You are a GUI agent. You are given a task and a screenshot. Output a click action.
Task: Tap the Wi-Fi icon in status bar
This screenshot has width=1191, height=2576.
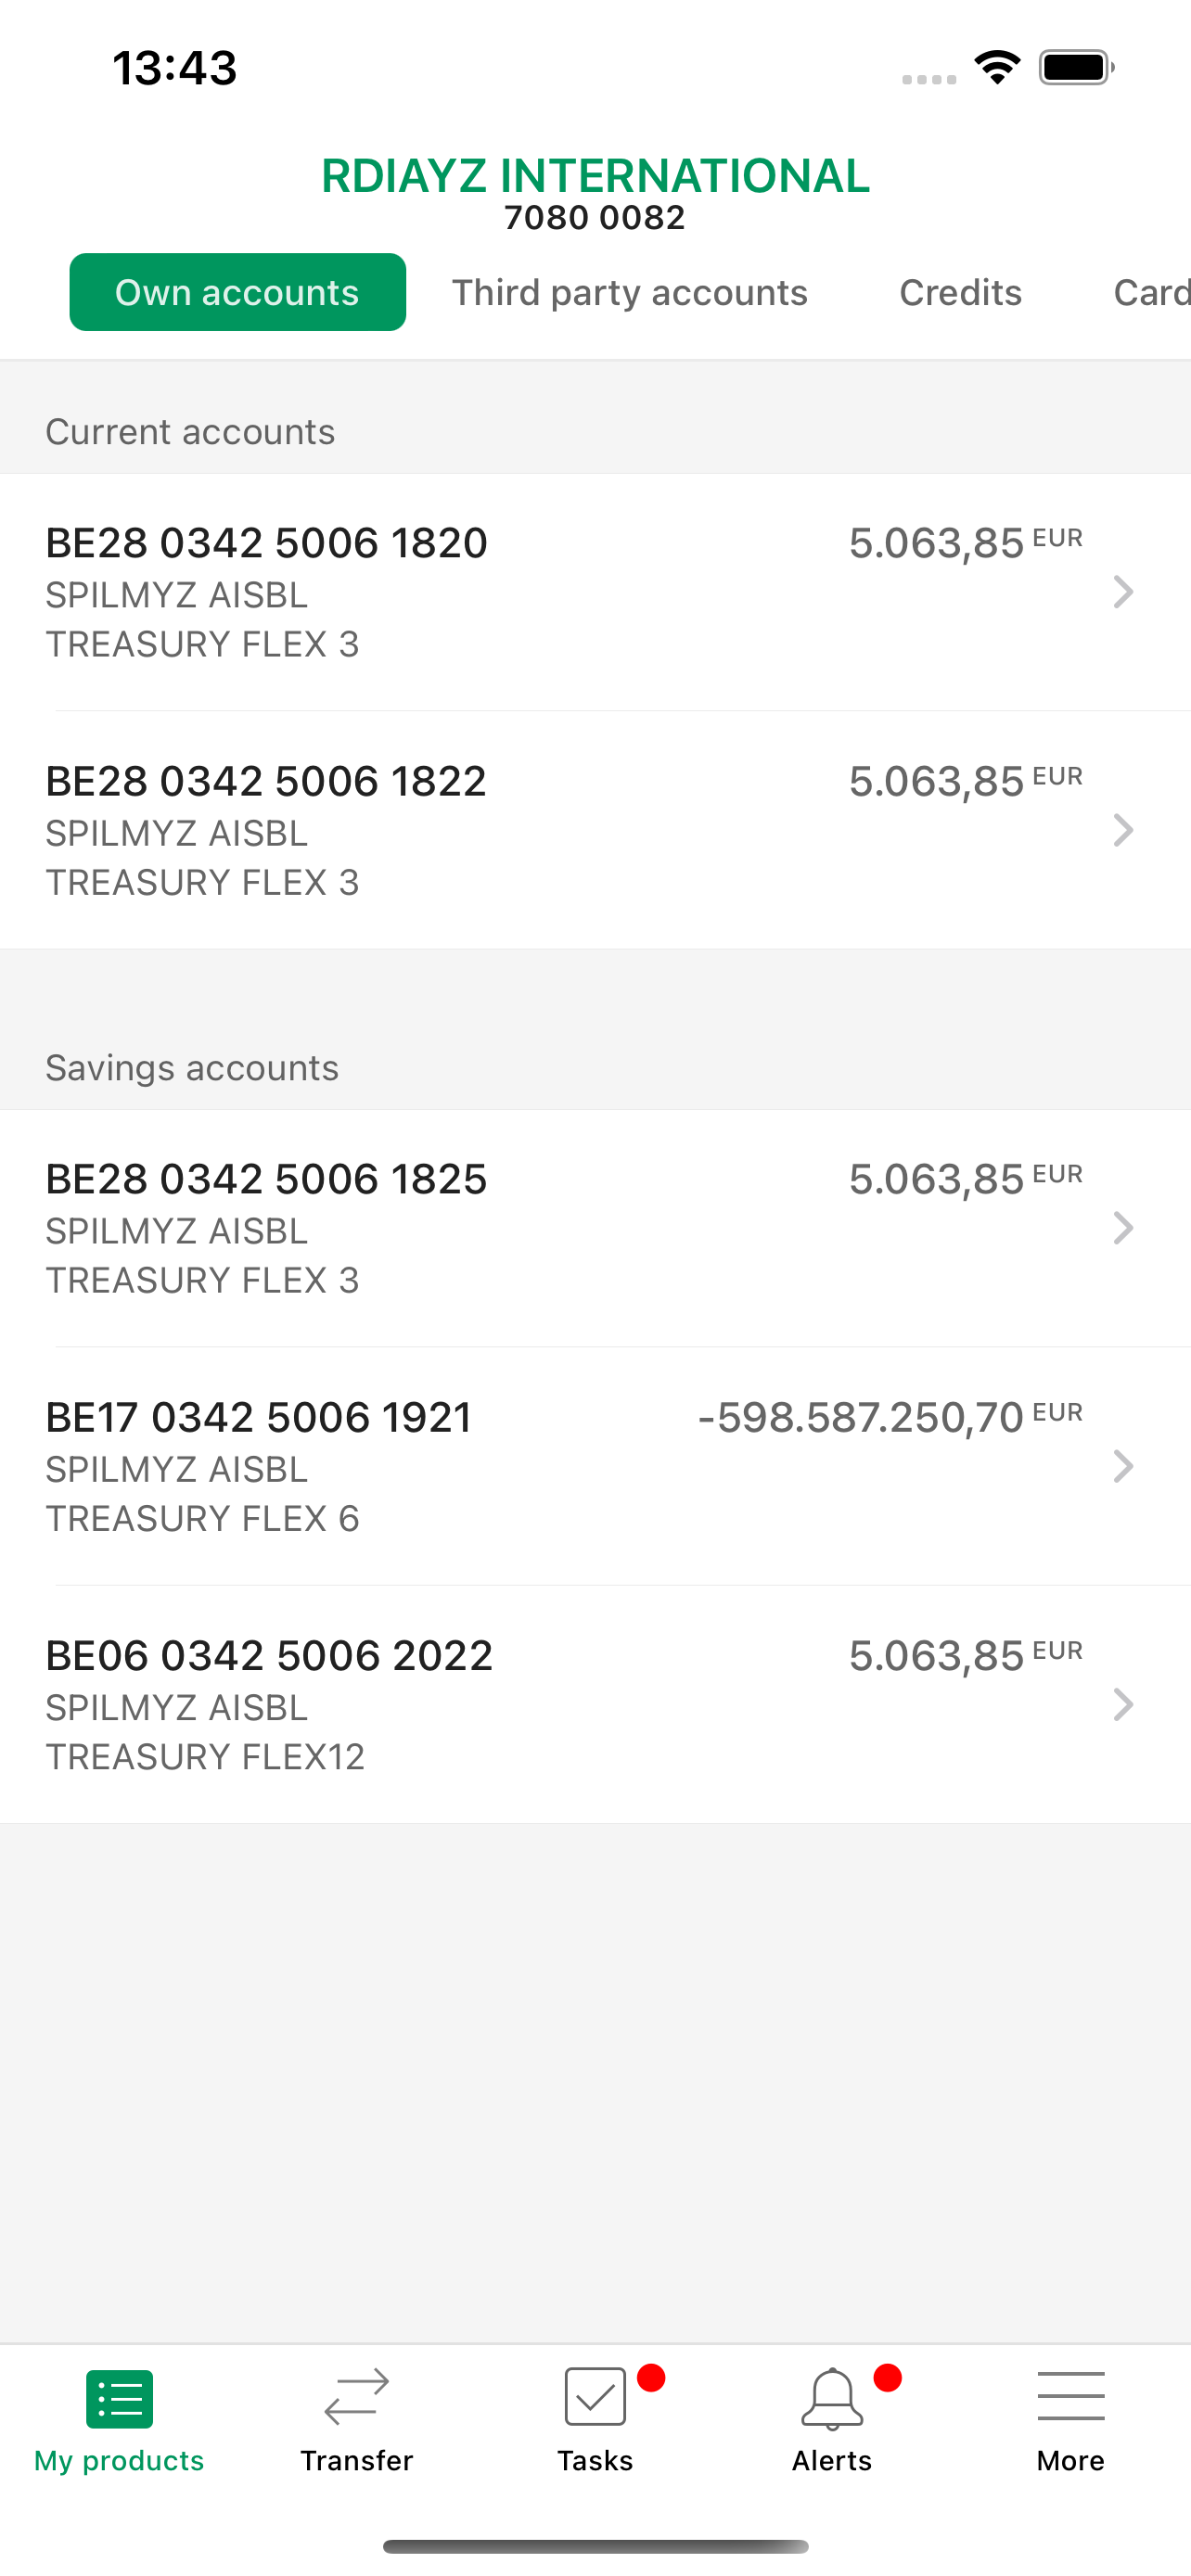[x=997, y=67]
